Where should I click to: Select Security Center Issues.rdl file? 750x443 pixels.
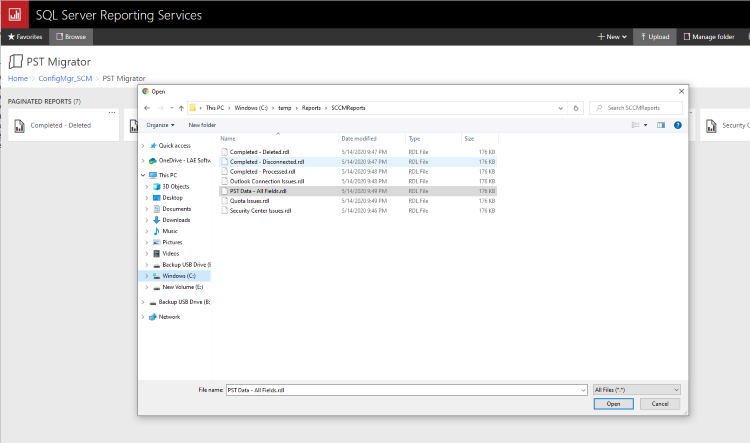358,210
